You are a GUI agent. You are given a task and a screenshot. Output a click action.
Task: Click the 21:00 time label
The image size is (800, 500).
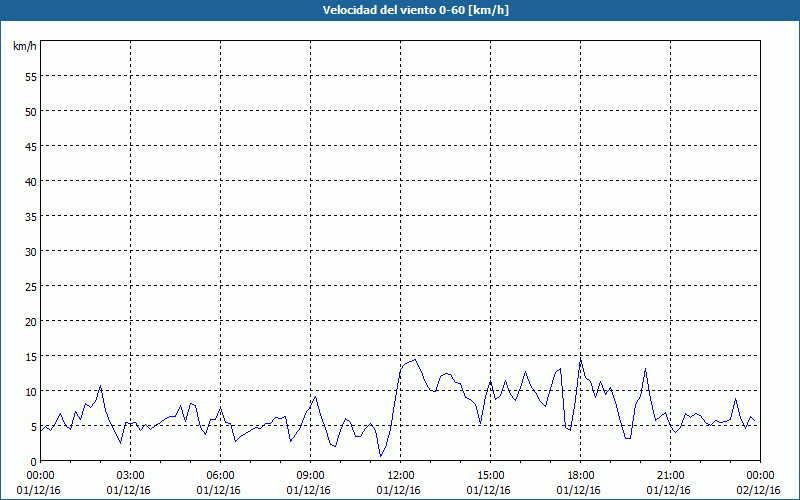670,476
